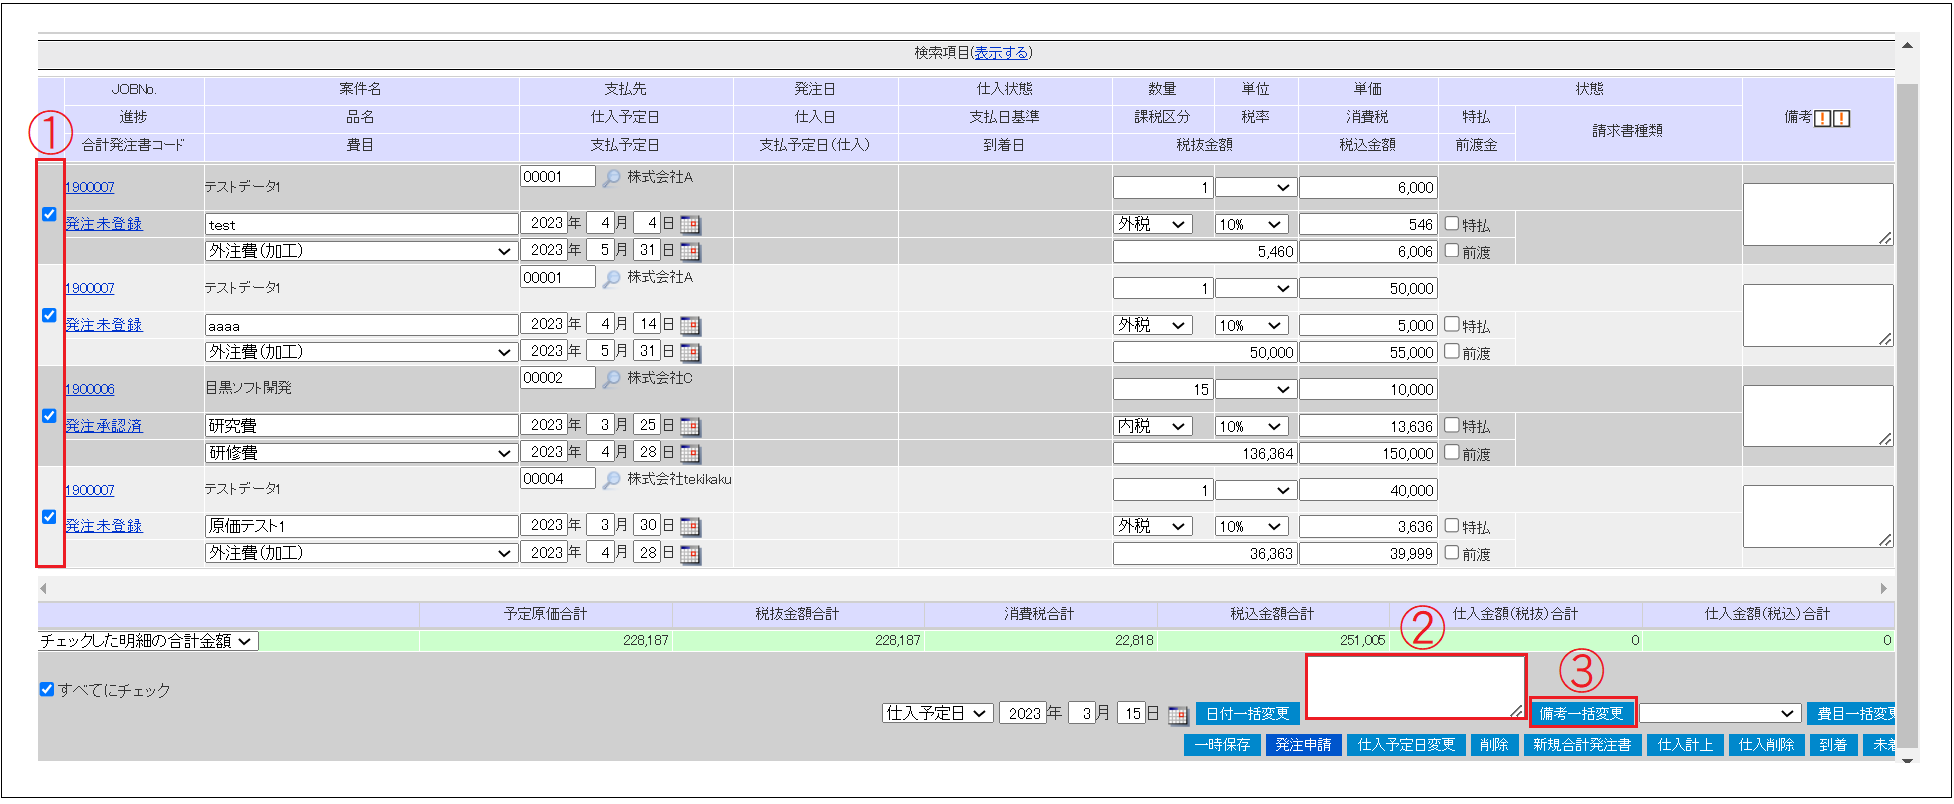The image size is (1954, 804).
Task: Click the 削除 button
Action: tap(1494, 745)
